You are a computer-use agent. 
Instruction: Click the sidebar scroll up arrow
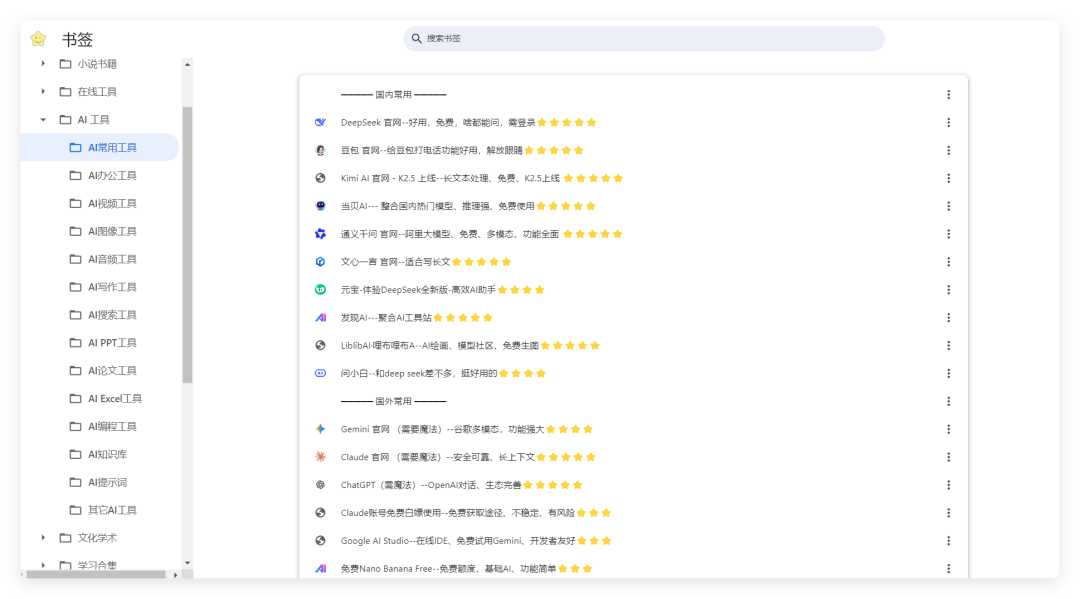click(187, 64)
